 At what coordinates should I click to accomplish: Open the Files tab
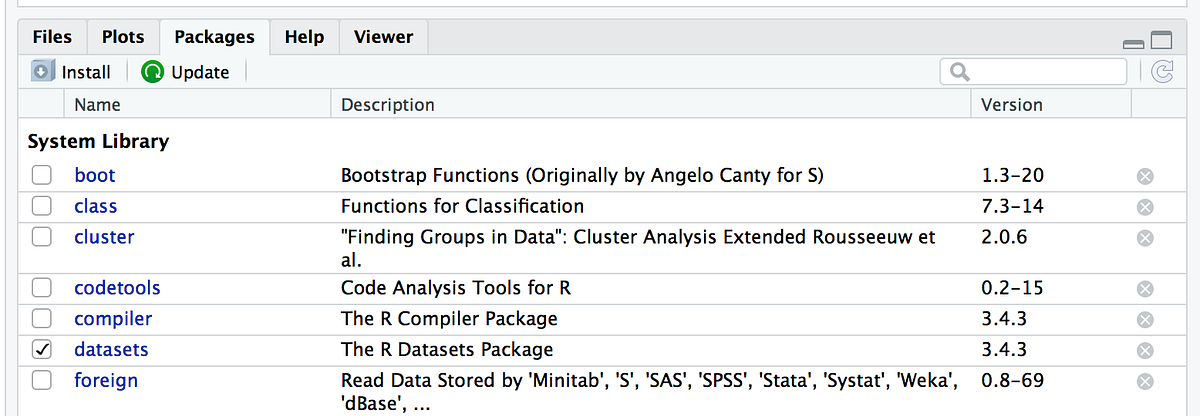coord(52,37)
